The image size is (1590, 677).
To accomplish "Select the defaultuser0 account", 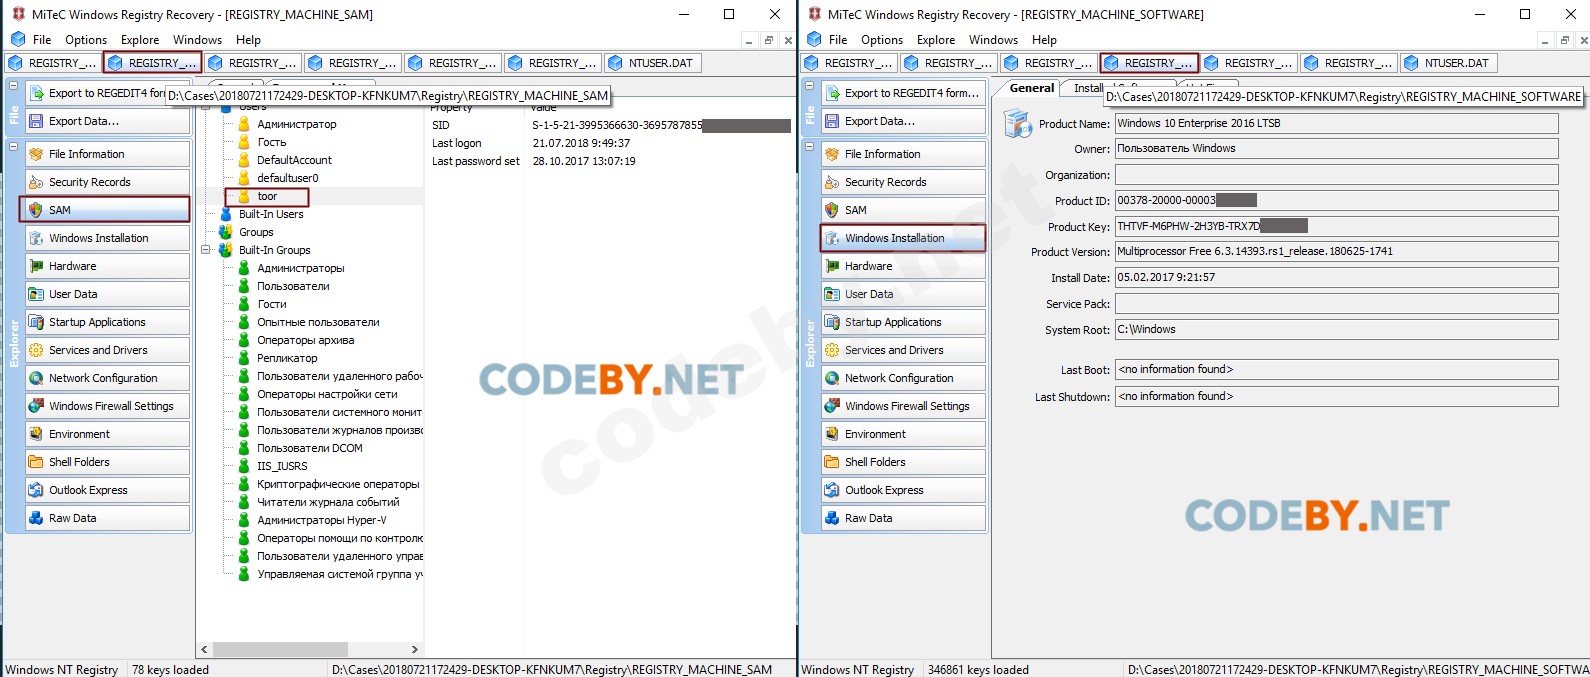I will 288,178.
